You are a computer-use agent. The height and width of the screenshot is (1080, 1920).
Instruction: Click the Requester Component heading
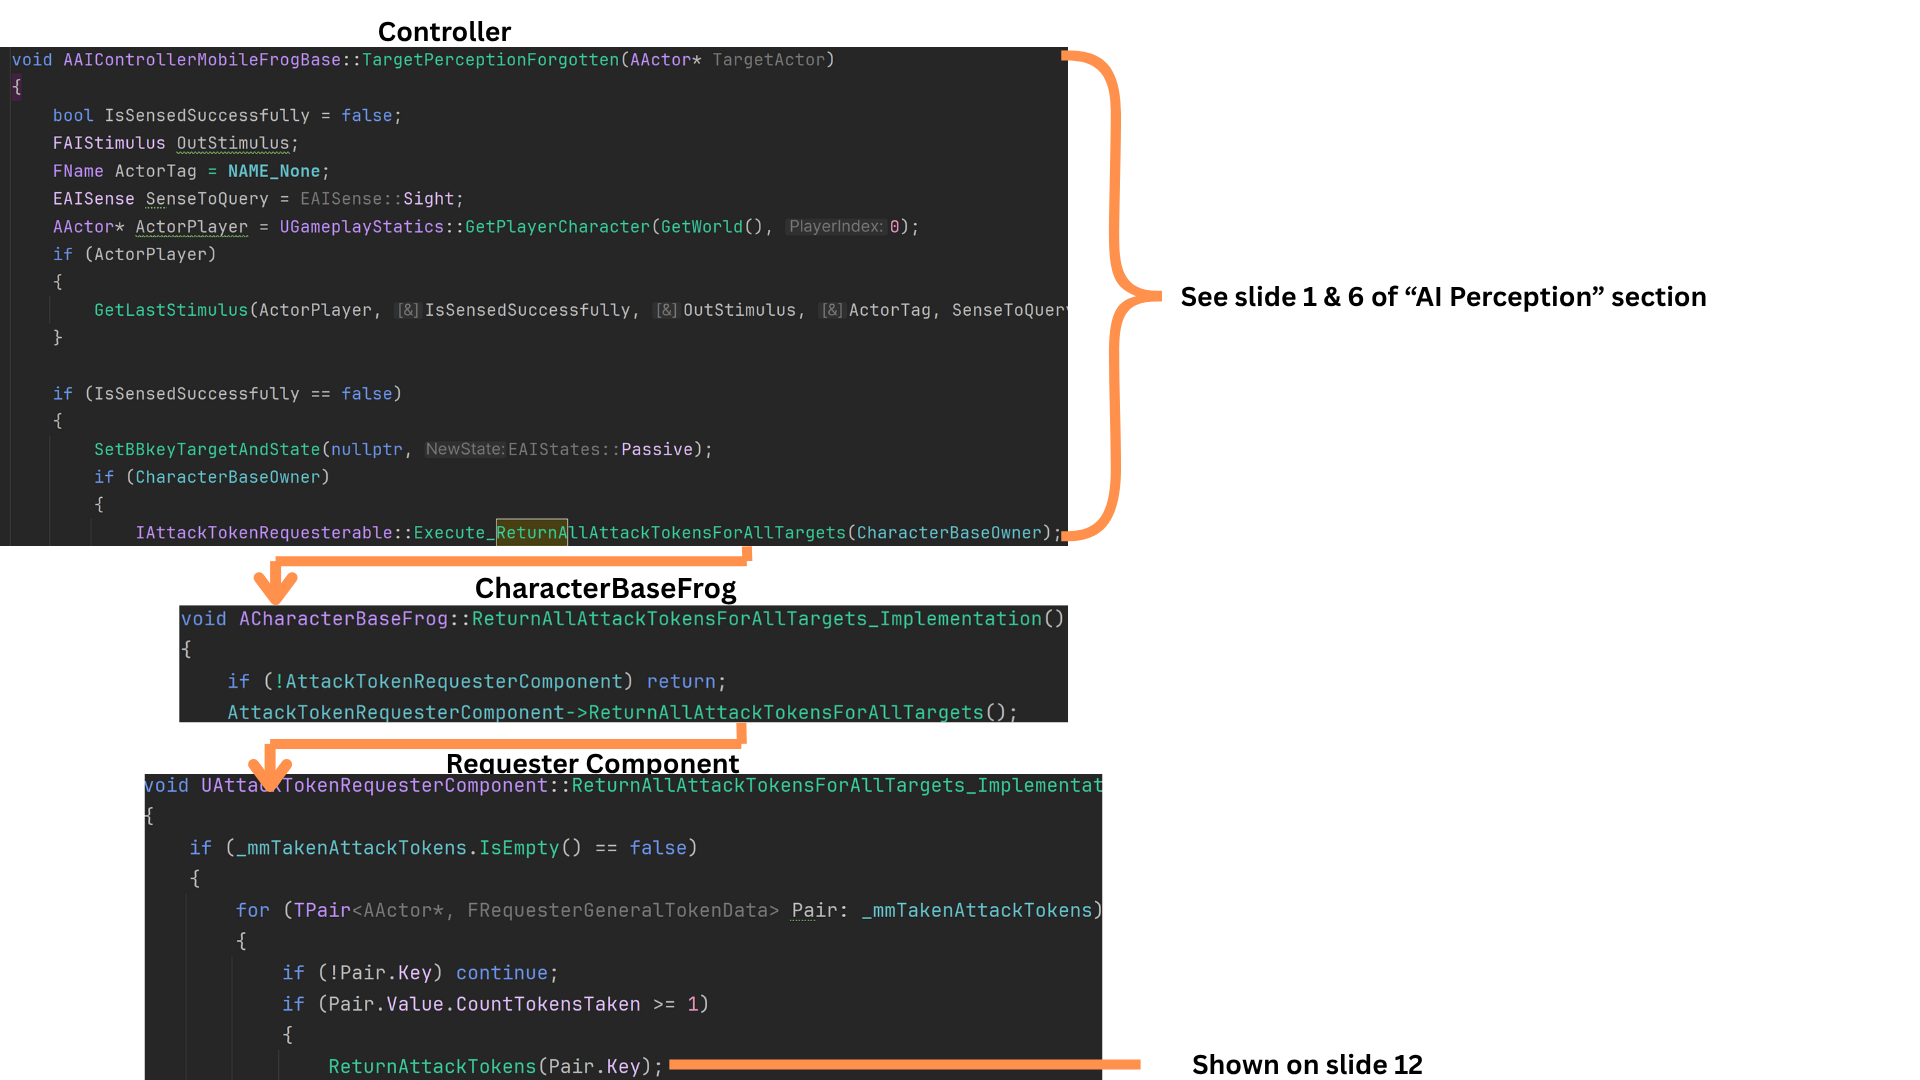[x=592, y=763]
